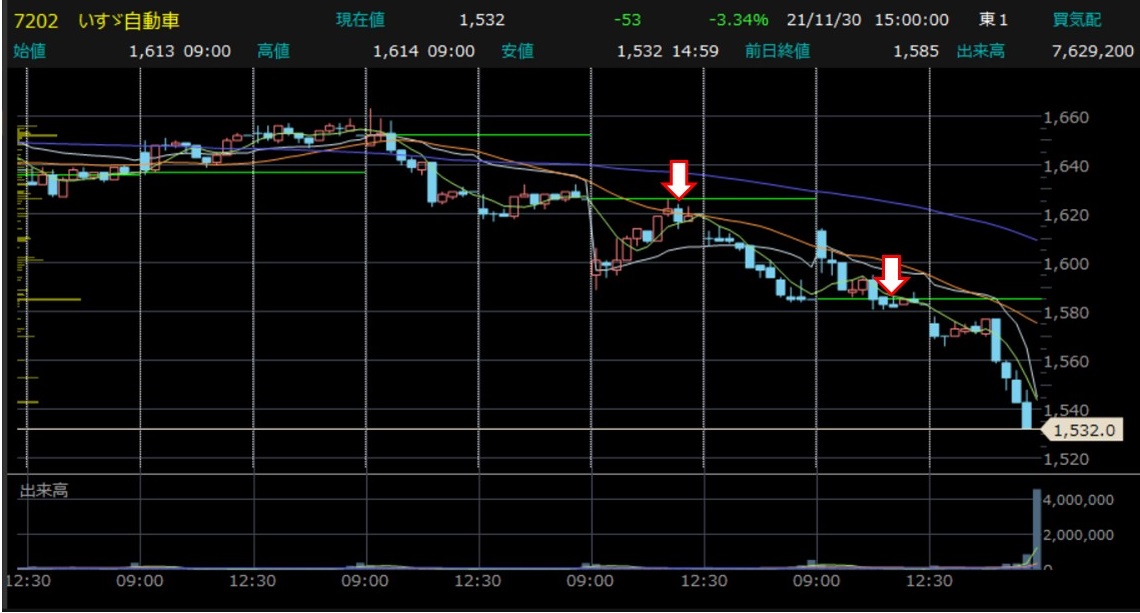Select the 1,580 price axis label
Image resolution: width=1140 pixels, height=613 pixels.
pos(1066,312)
